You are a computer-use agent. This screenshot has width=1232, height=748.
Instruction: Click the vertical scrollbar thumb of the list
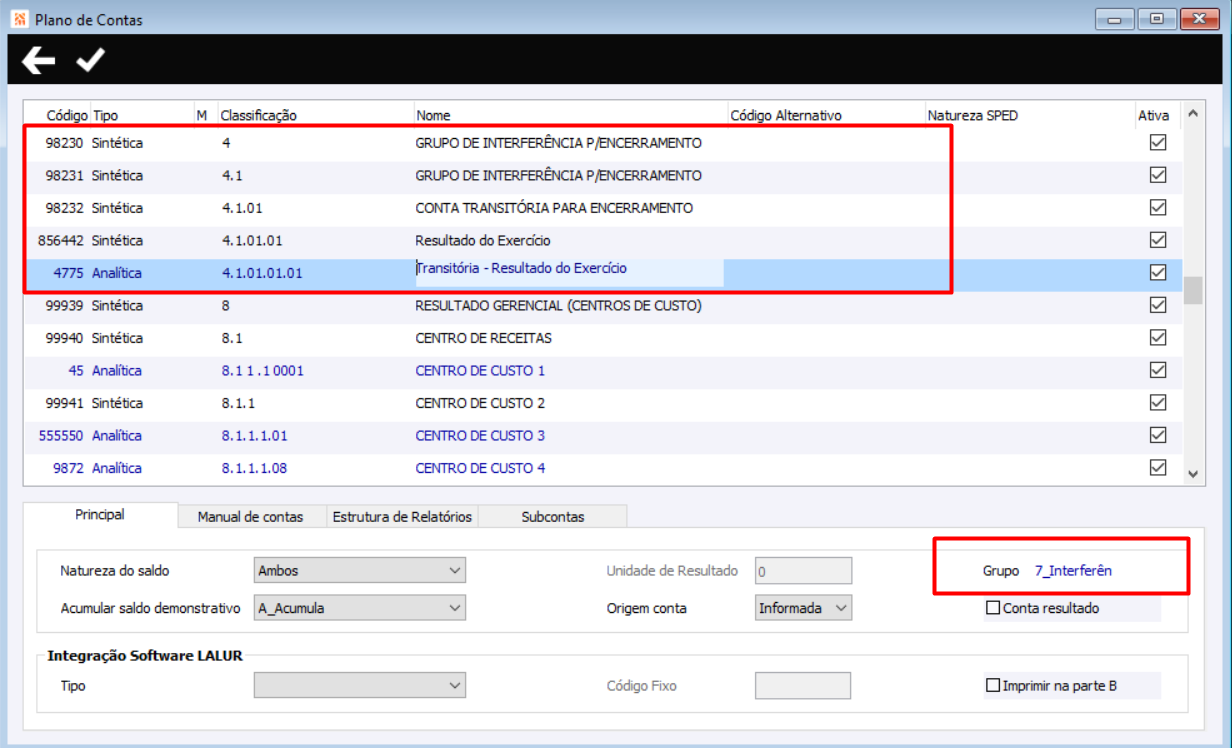click(x=1192, y=290)
